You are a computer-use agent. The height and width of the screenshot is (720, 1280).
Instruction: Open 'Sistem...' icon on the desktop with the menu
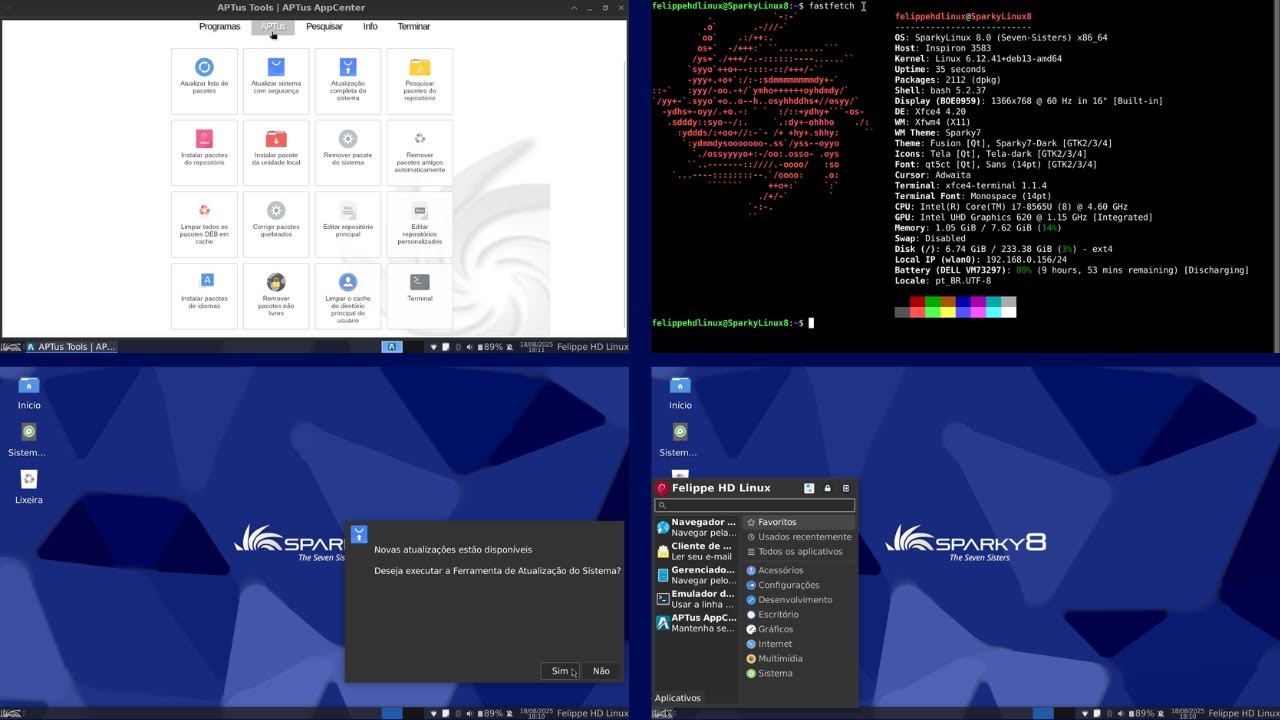tap(679, 439)
